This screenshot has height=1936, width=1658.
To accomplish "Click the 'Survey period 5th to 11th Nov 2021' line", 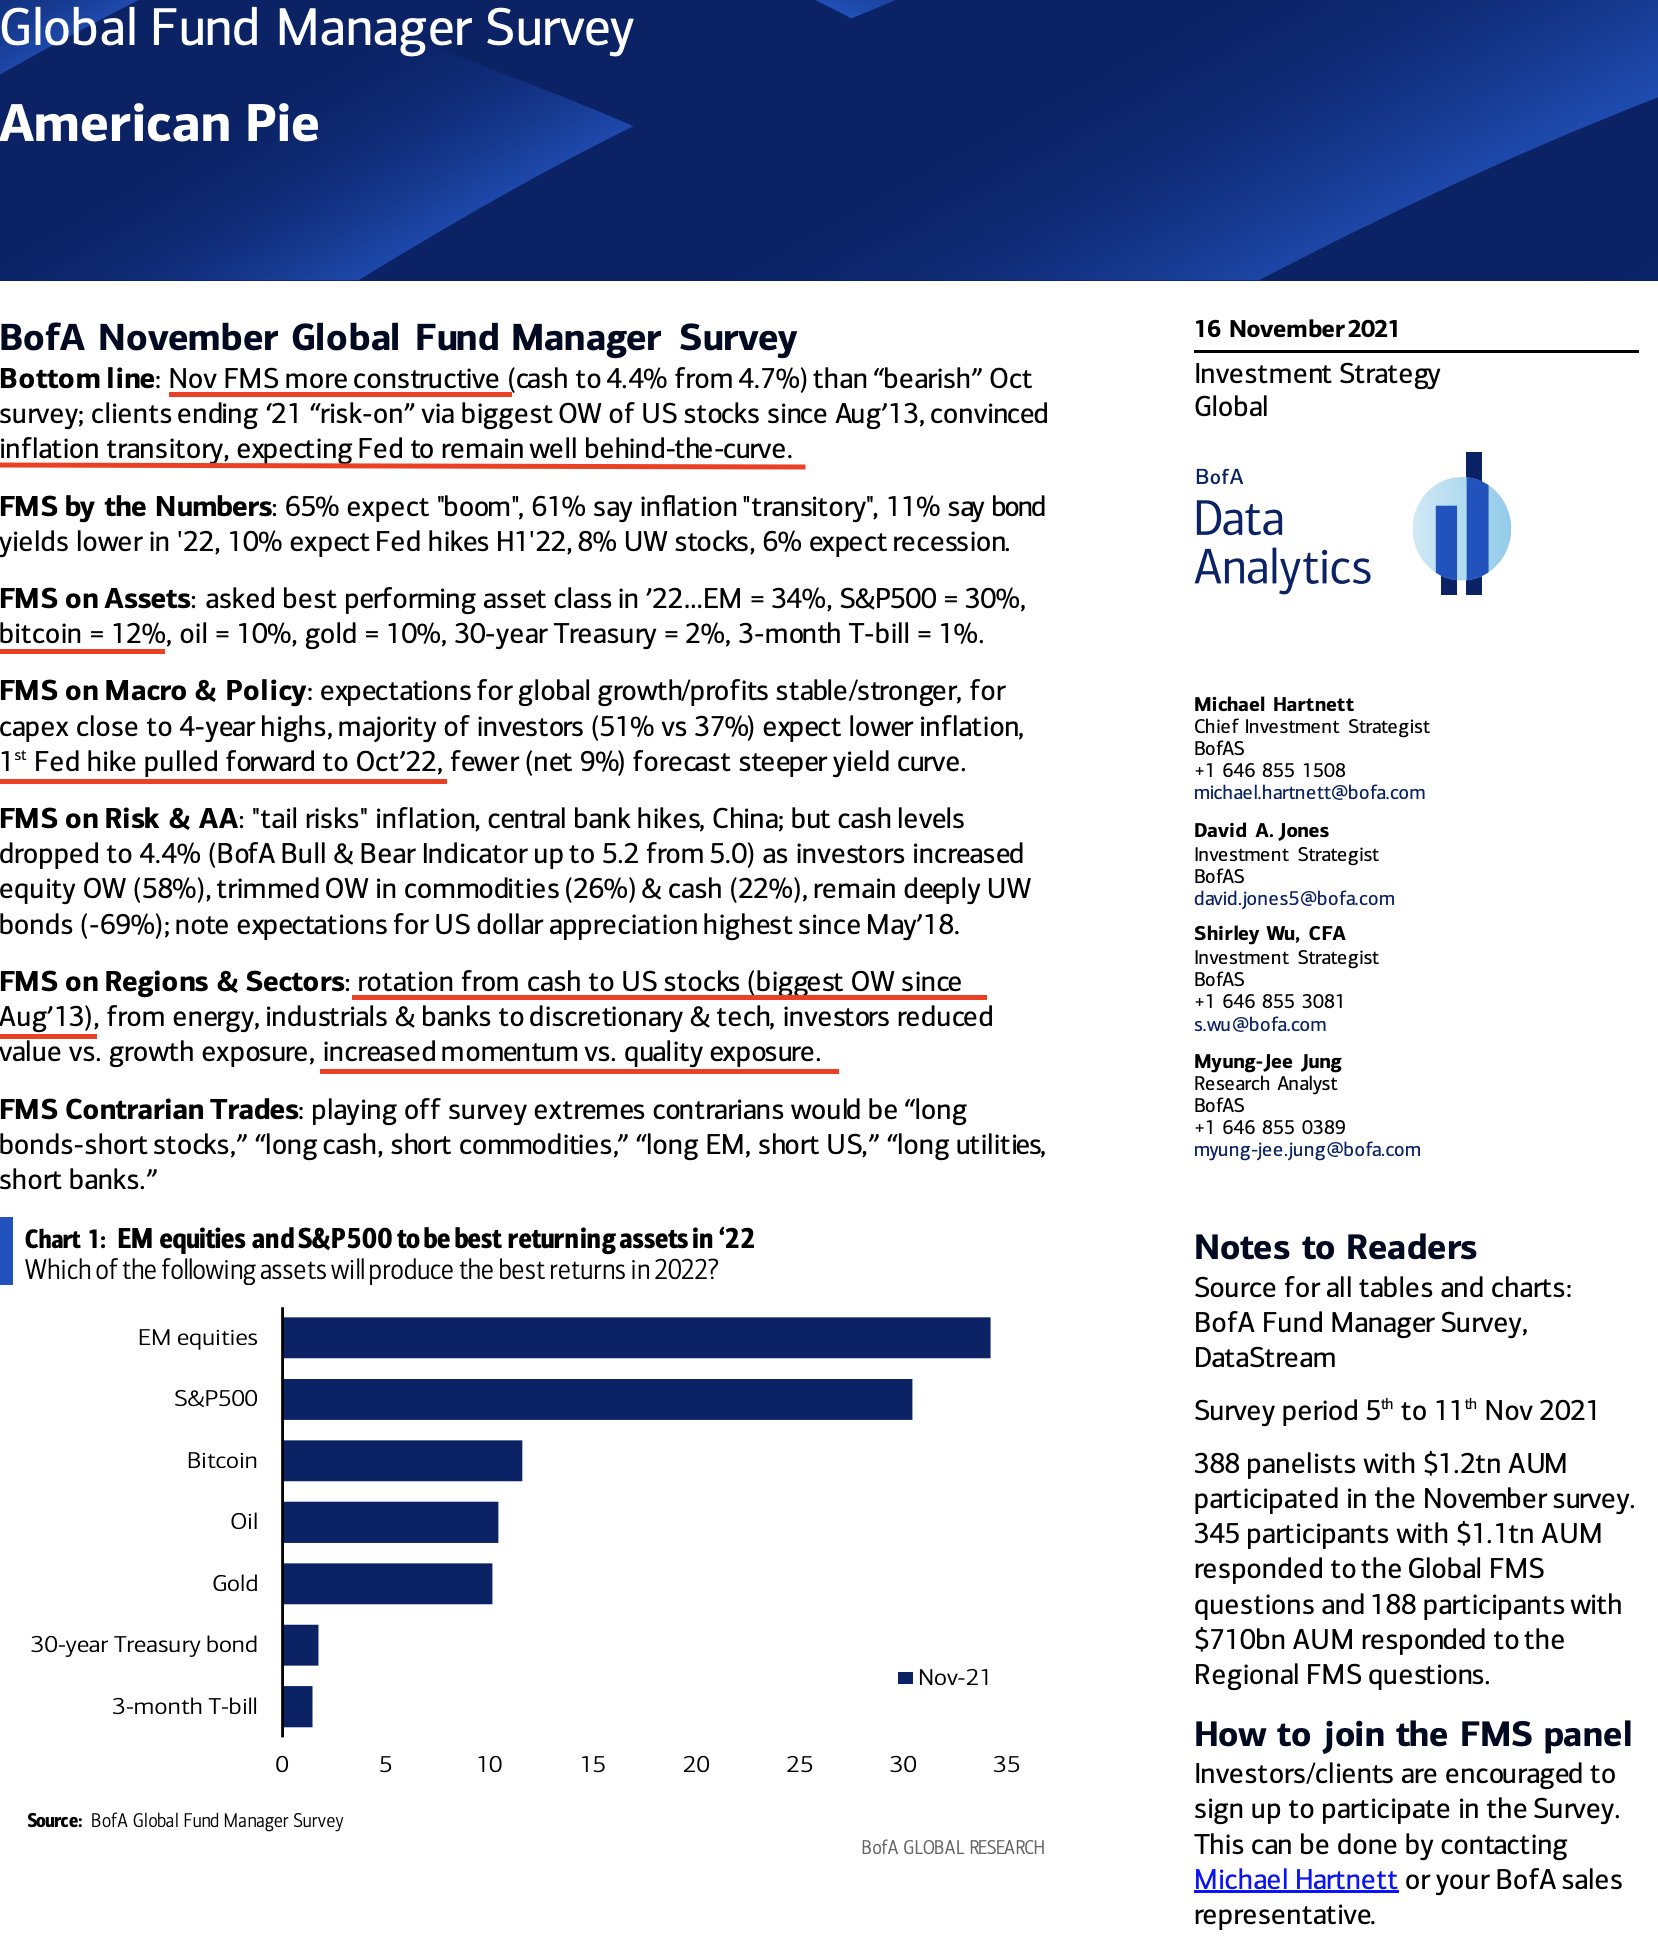I will [x=1396, y=1410].
